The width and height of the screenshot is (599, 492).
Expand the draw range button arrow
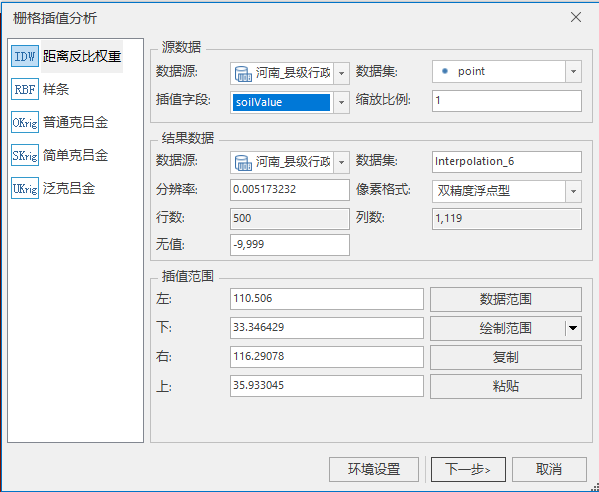573,328
